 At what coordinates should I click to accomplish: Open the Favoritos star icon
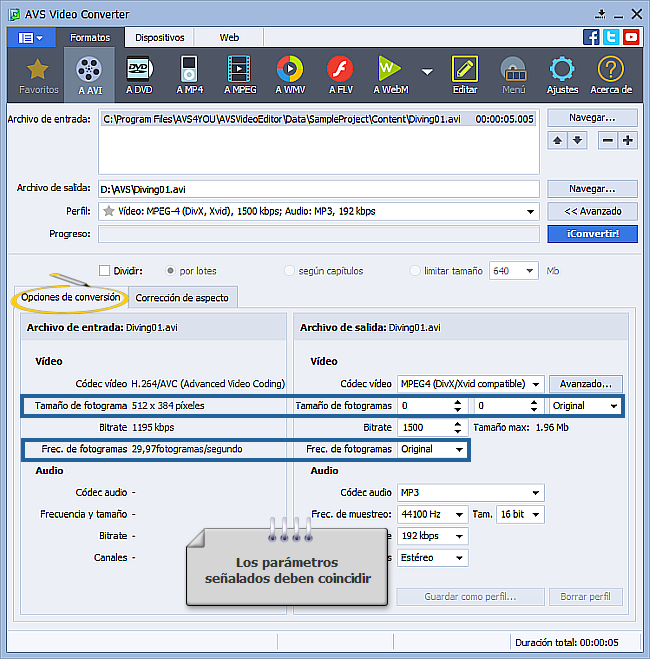[x=37, y=69]
